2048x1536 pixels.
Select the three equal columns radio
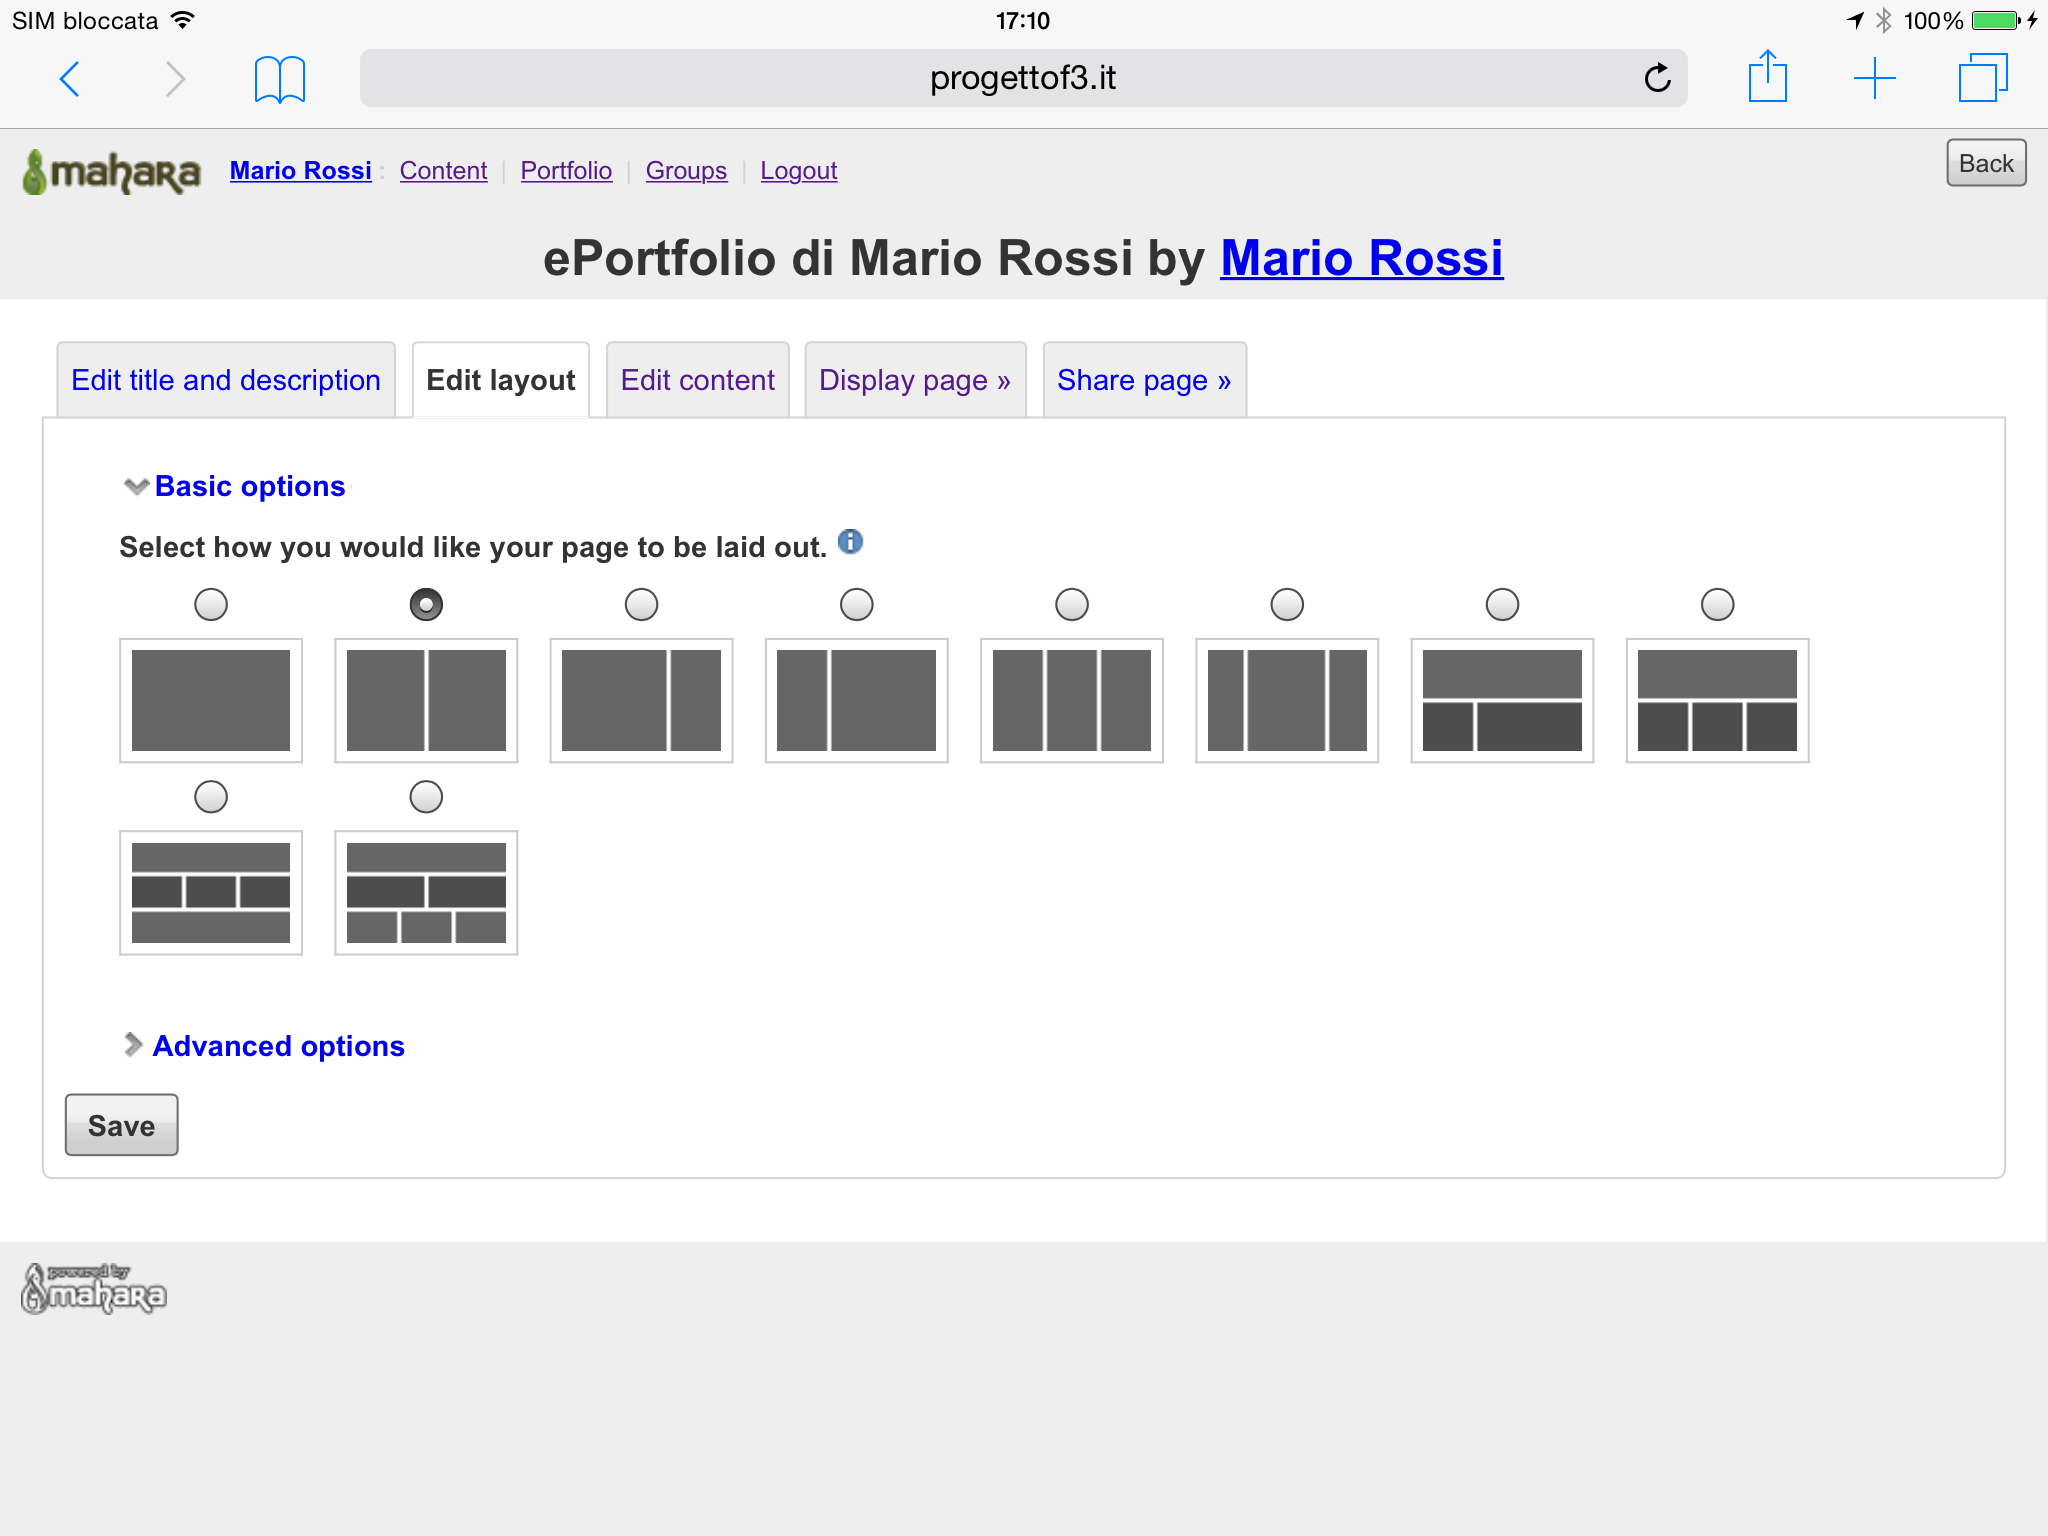[1072, 604]
